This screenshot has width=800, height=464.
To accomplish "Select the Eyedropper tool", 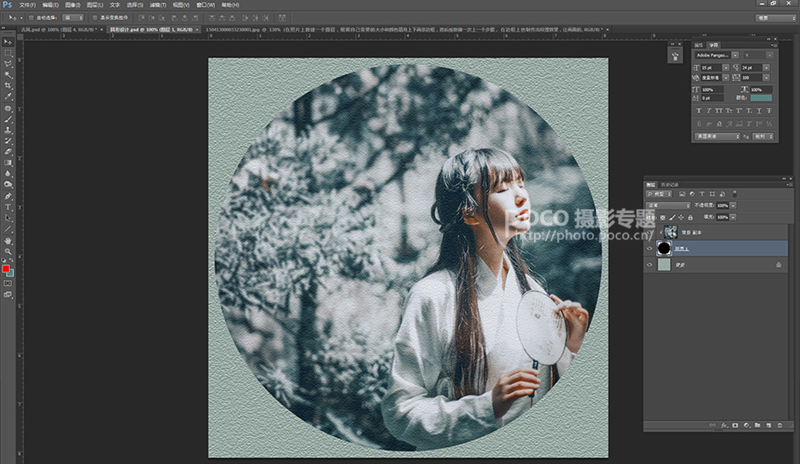I will (x=8, y=96).
